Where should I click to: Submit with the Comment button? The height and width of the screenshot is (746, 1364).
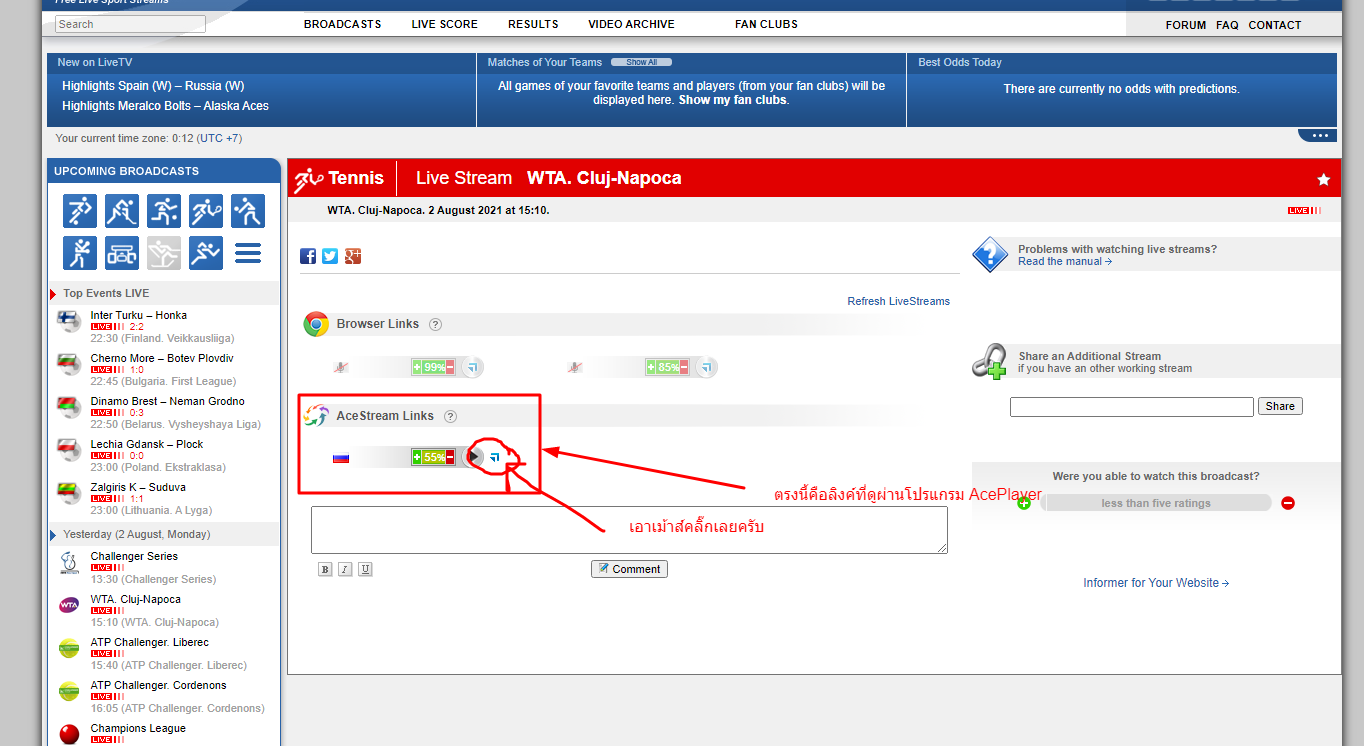[629, 569]
